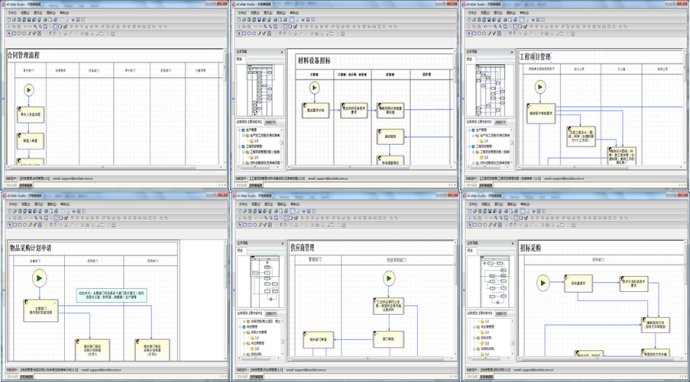Switch to second navigation tab in 材料设备招标 window

coord(272,122)
